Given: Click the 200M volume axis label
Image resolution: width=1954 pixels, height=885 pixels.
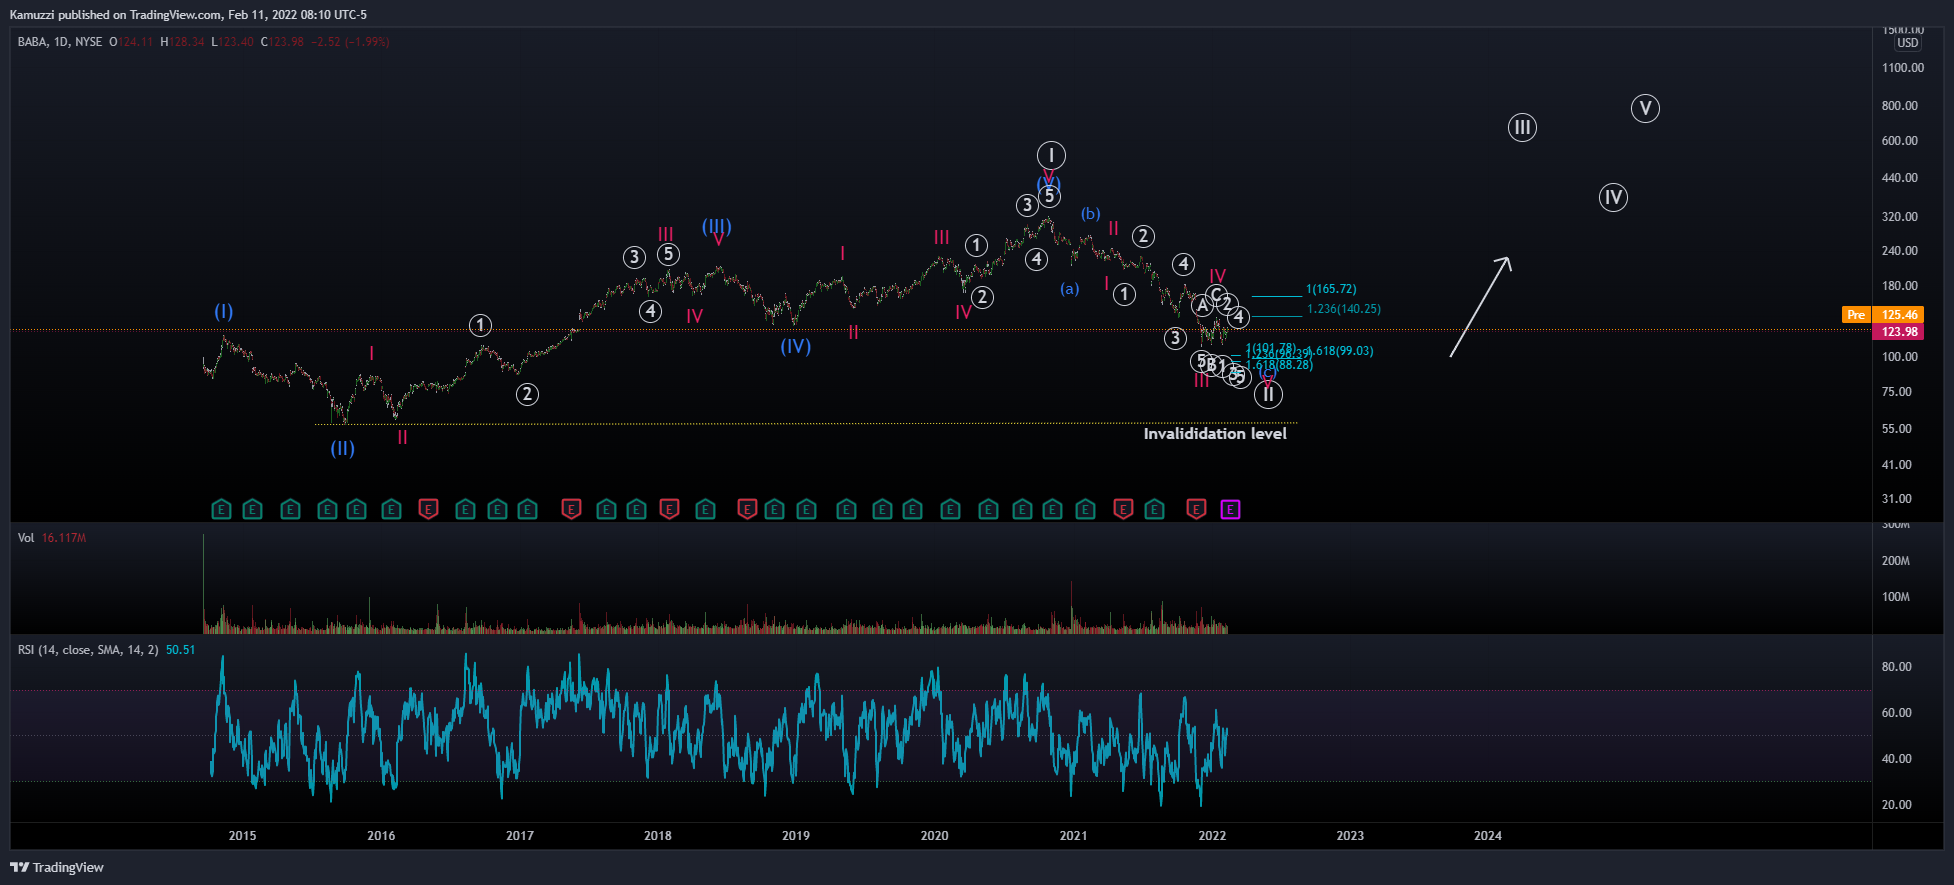Looking at the screenshot, I should point(1896,561).
